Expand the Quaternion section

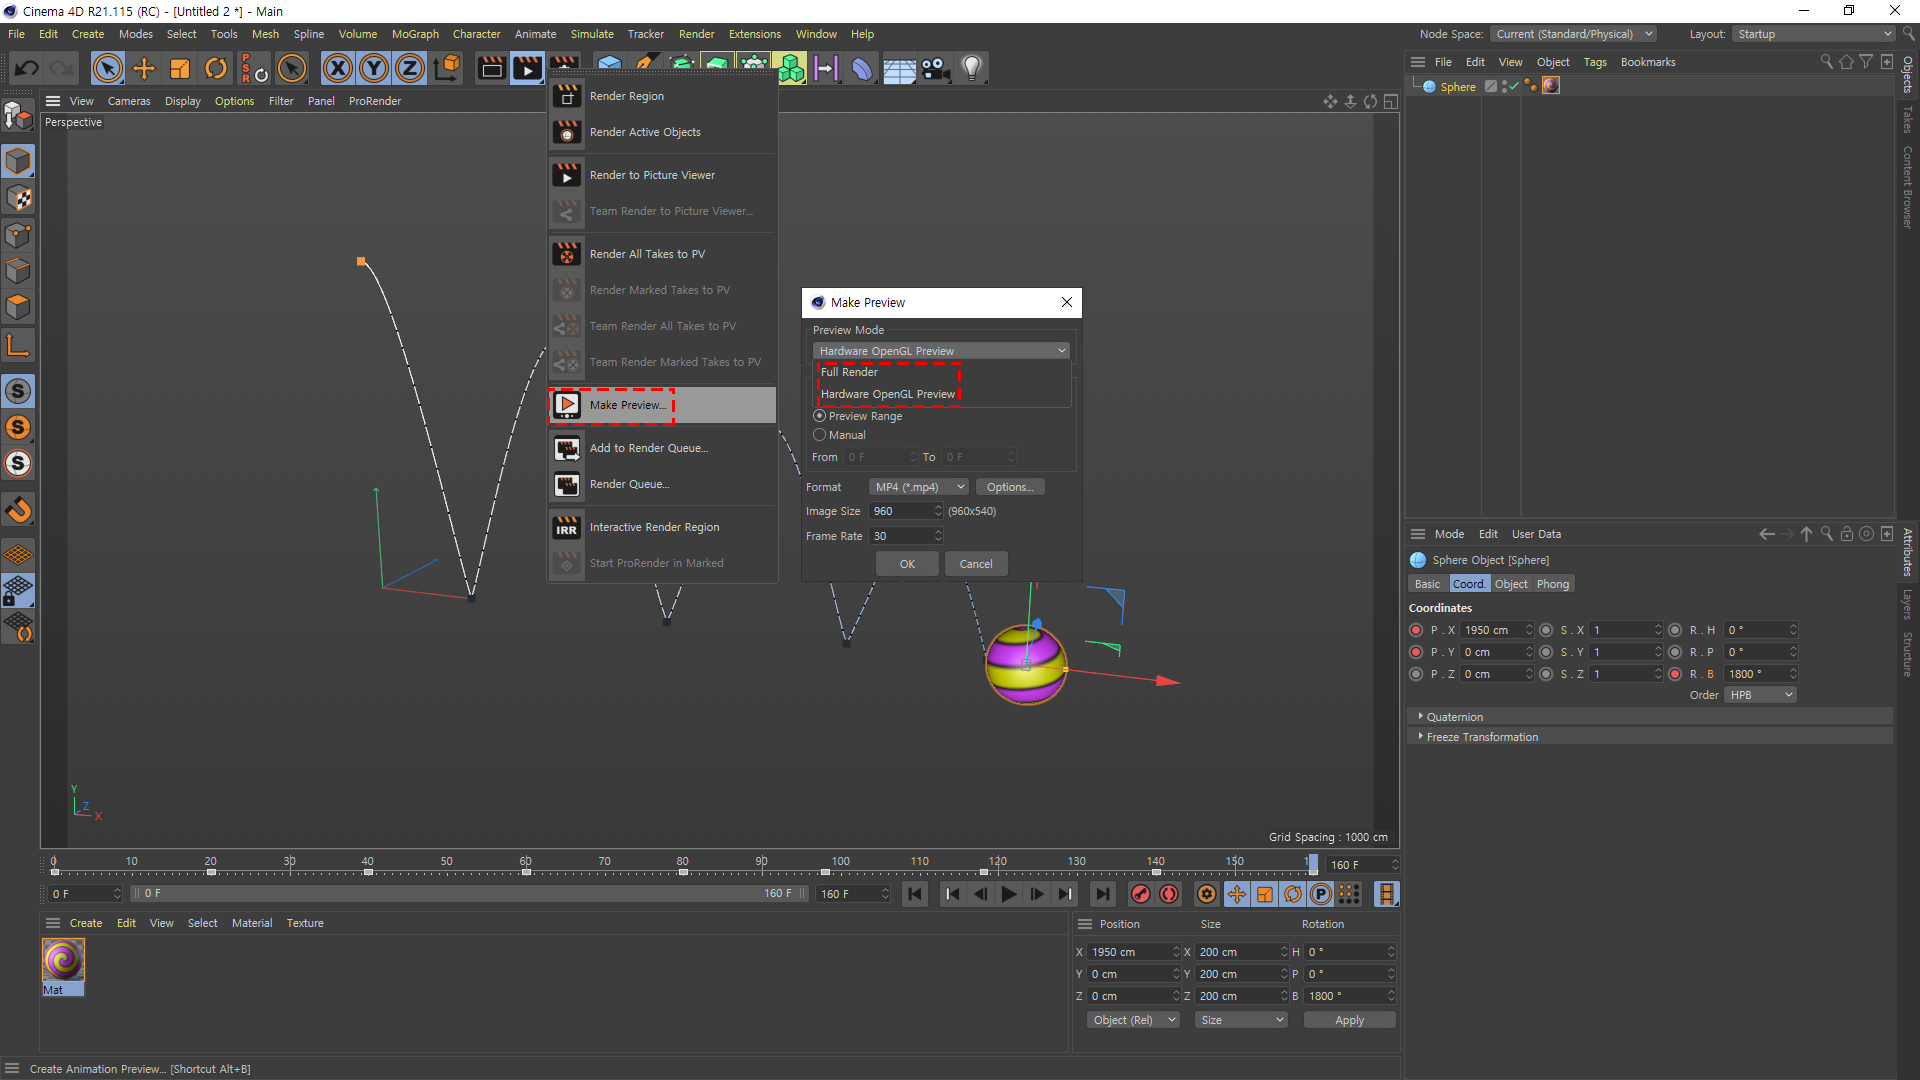point(1454,717)
